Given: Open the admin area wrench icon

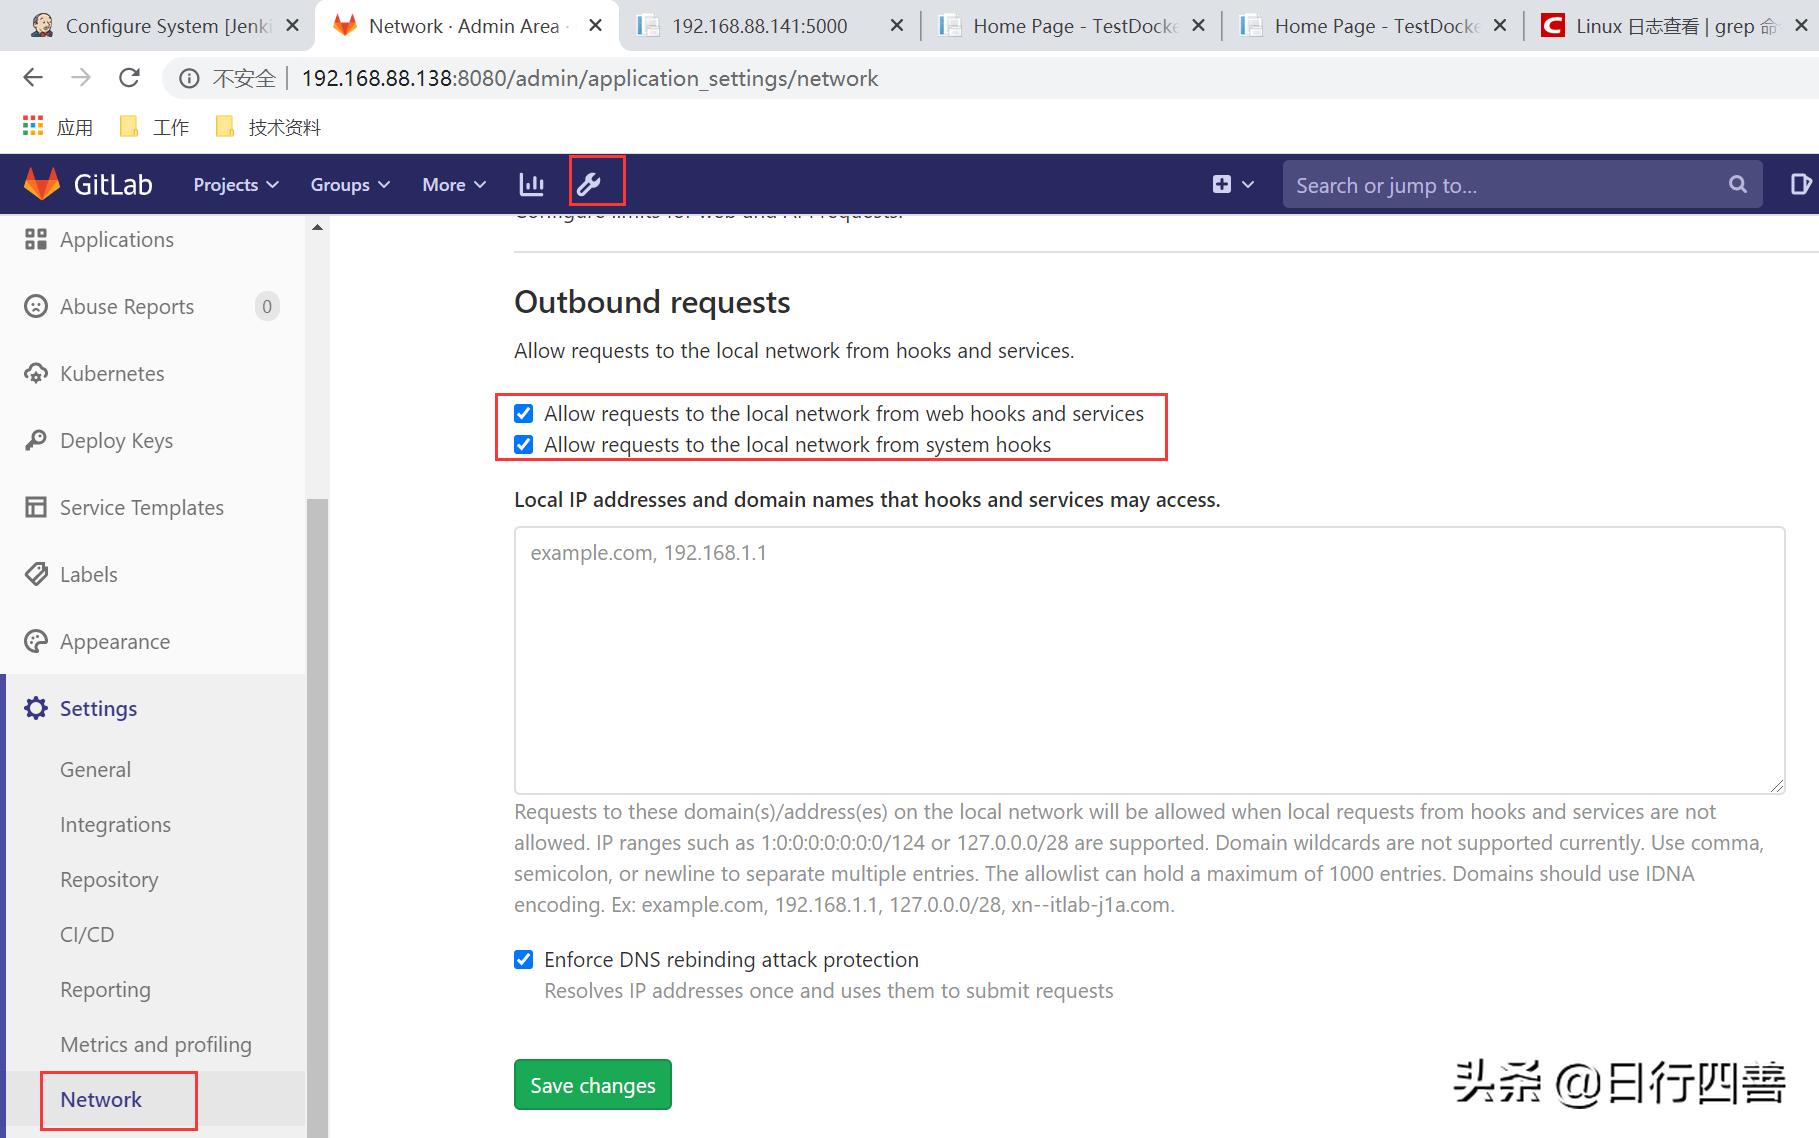Looking at the screenshot, I should click(589, 183).
